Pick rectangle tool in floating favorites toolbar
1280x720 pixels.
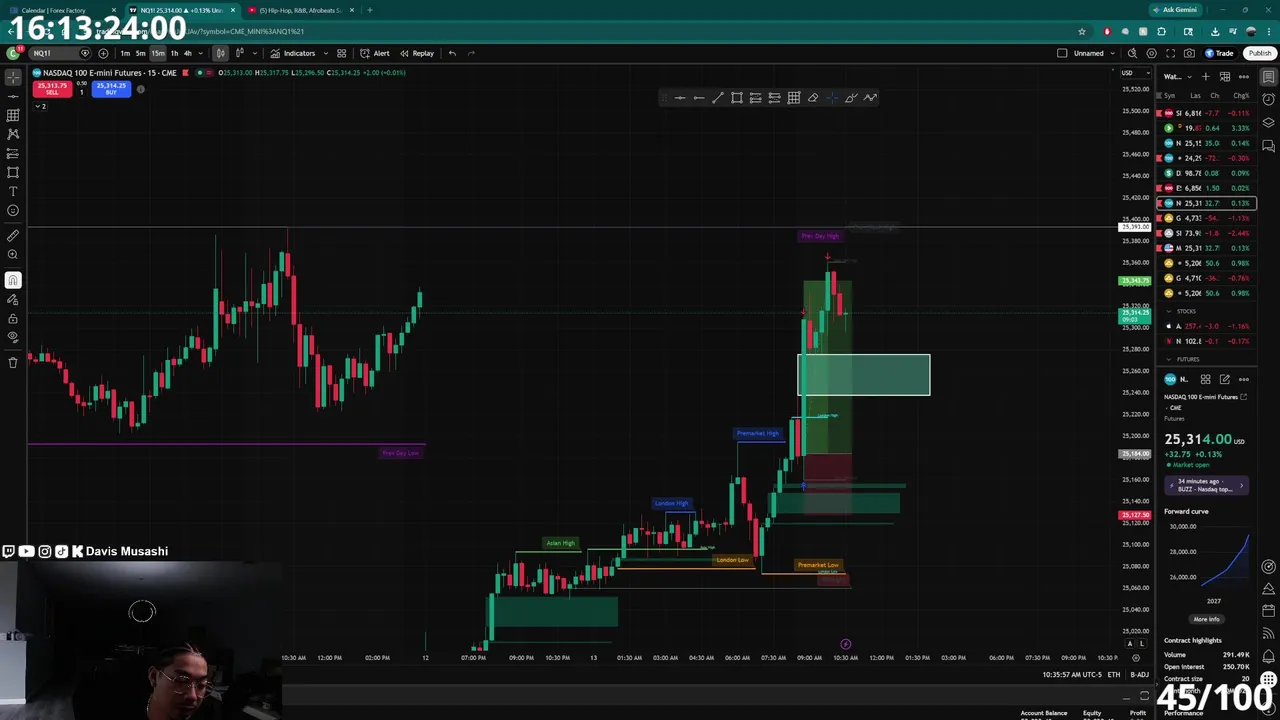(x=737, y=97)
